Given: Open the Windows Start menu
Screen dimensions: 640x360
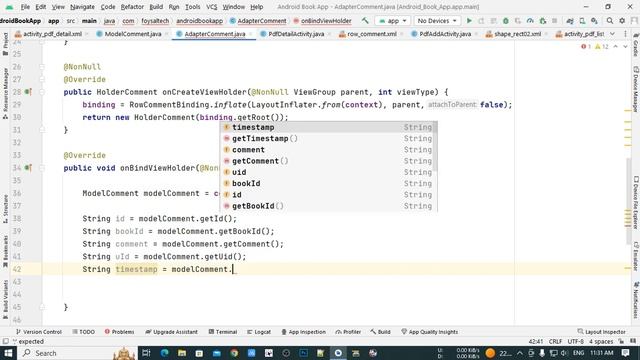Looking at the screenshot, I should 8,353.
